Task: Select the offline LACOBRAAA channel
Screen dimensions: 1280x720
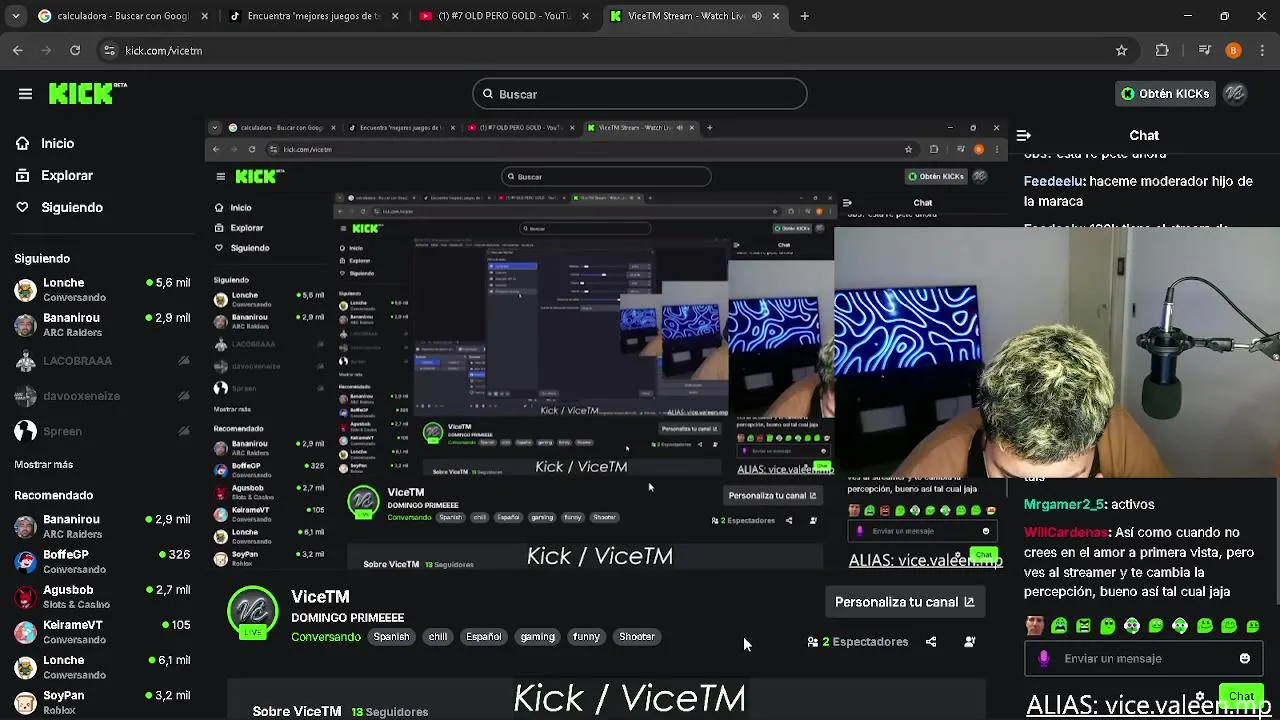Action: tap(102, 360)
